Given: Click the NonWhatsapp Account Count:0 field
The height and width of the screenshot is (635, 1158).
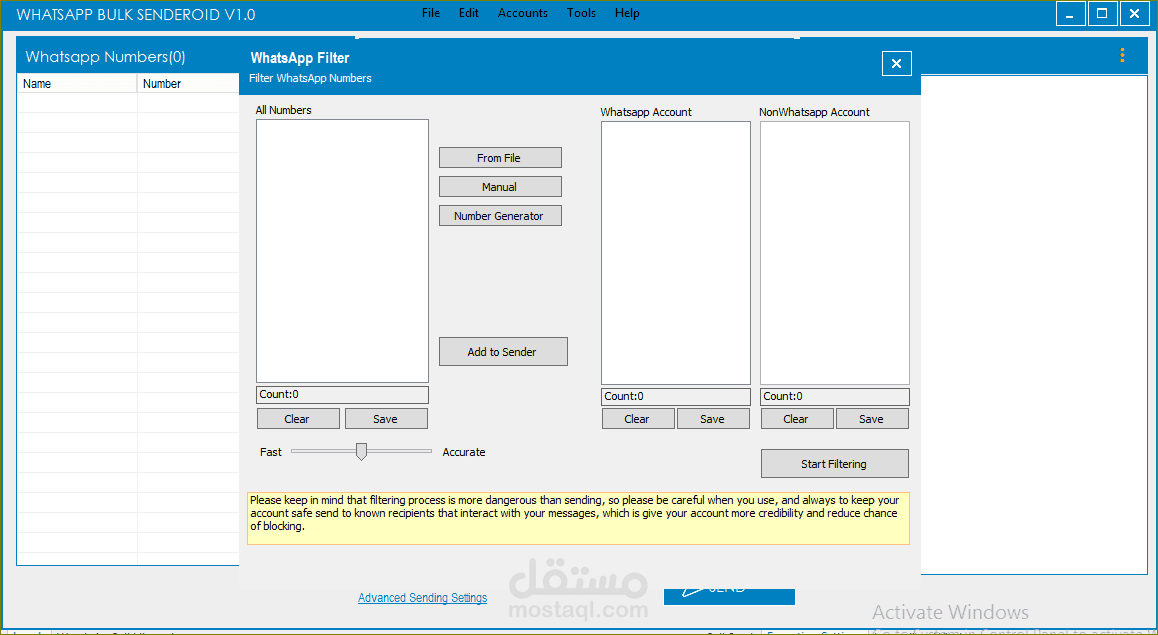Looking at the screenshot, I should coord(835,397).
